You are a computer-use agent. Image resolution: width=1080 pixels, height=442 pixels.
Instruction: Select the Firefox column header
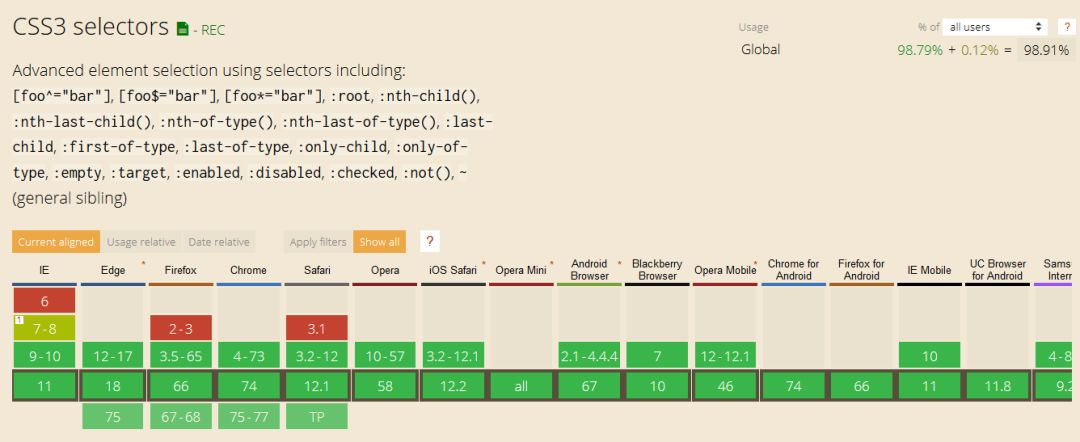coord(180,271)
